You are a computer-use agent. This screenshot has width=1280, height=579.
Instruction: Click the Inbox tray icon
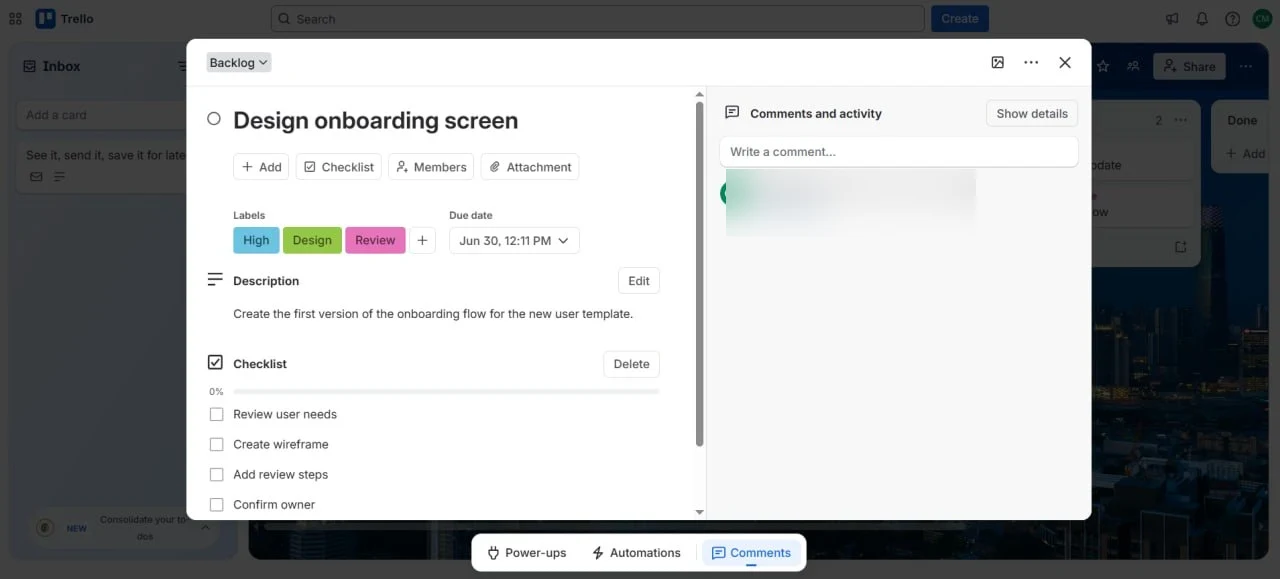point(30,66)
